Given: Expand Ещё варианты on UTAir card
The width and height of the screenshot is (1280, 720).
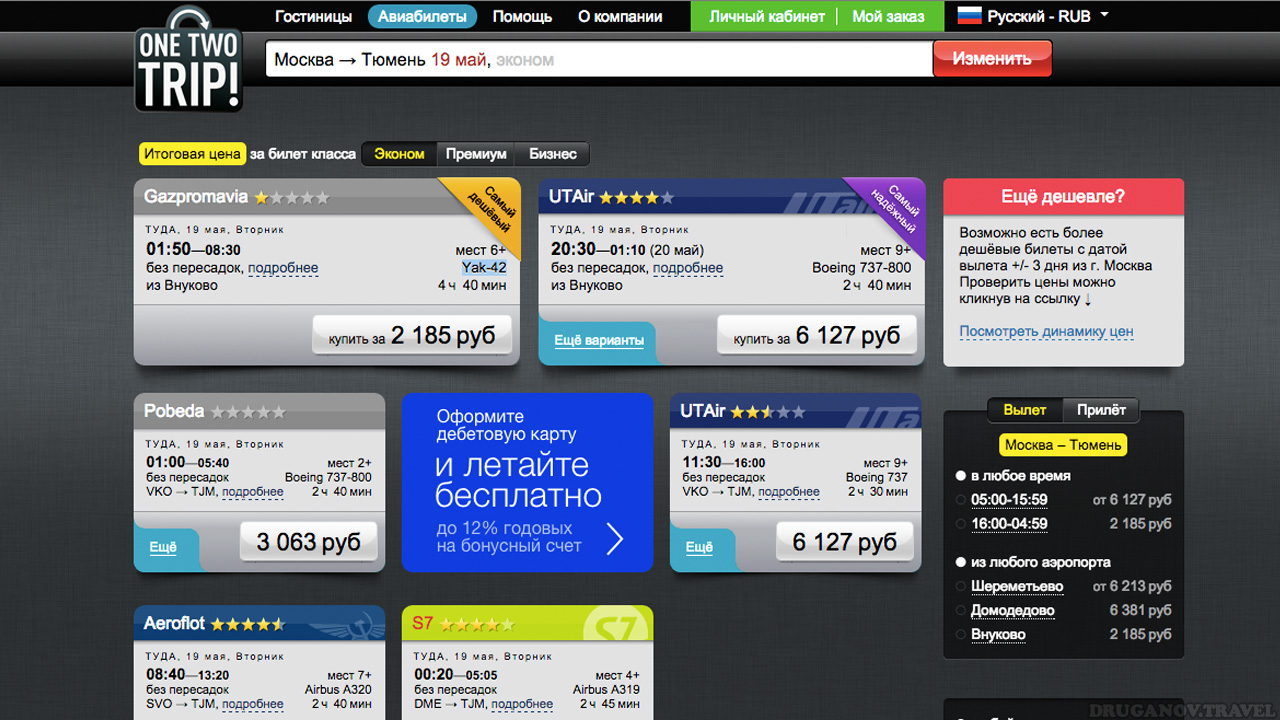Looking at the screenshot, I should [599, 340].
